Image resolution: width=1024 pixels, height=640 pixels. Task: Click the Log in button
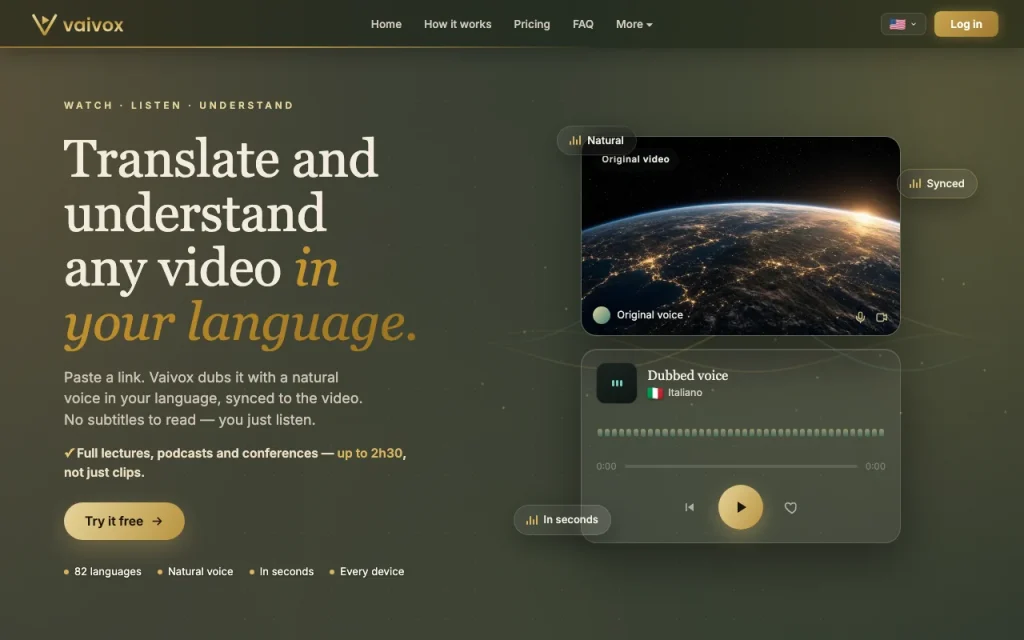(x=965, y=24)
